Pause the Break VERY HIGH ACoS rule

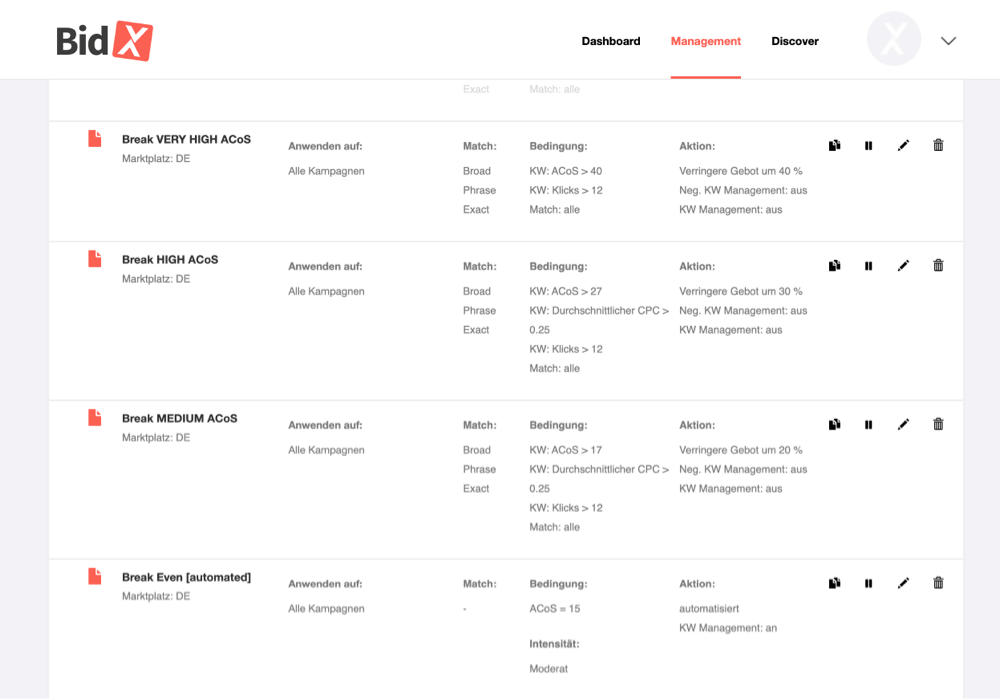point(868,145)
